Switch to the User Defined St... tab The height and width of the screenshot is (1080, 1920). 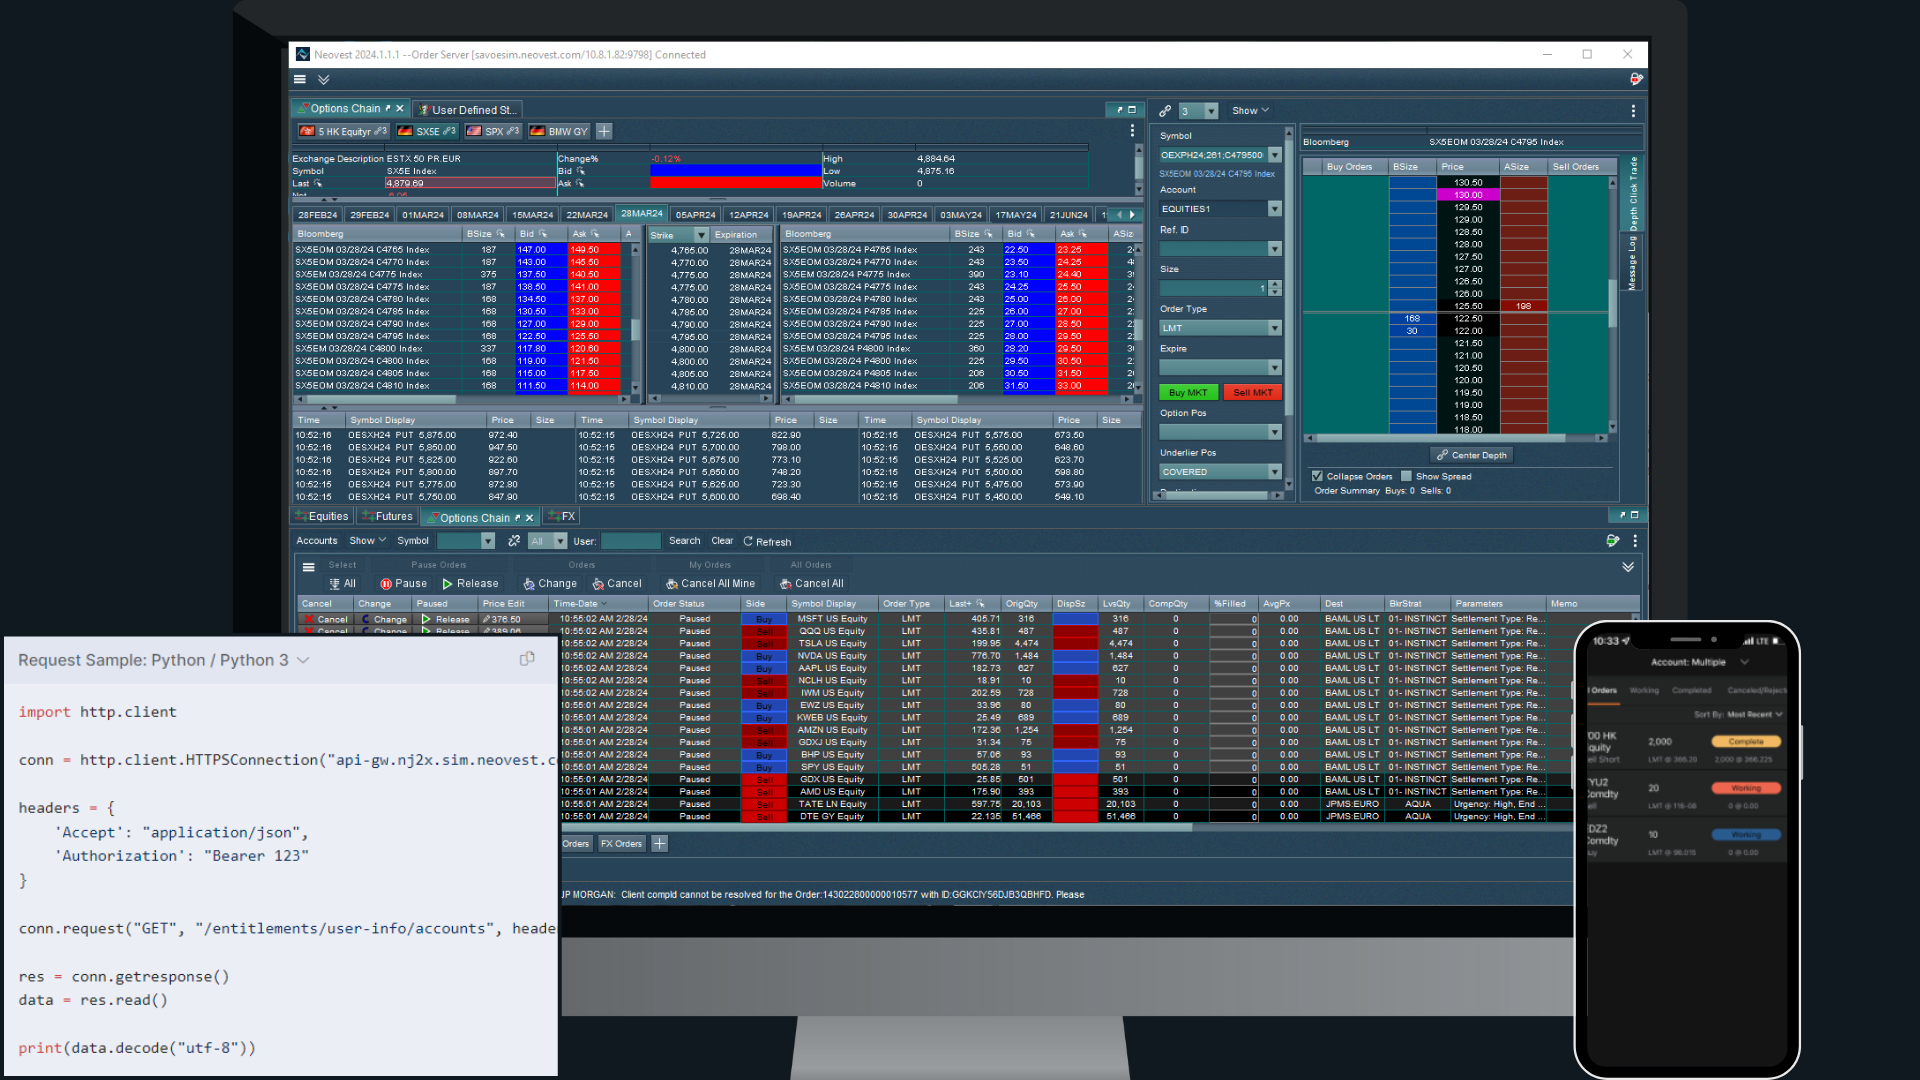pos(467,110)
